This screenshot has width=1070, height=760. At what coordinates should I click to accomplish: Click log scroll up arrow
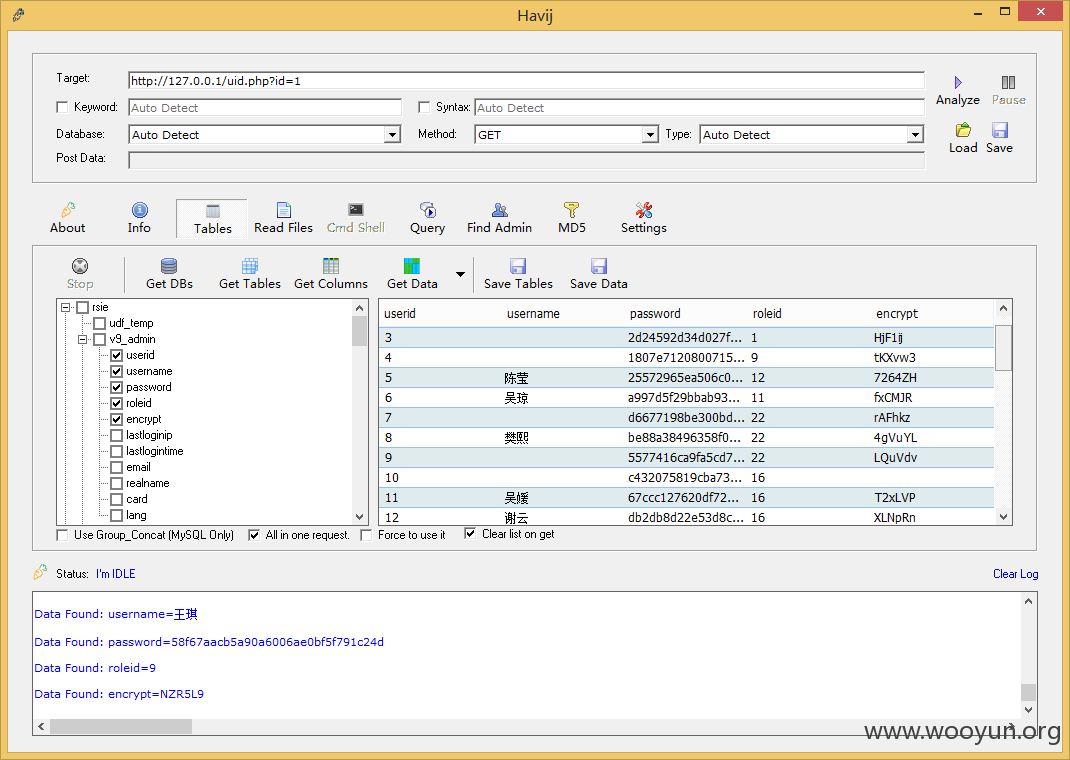point(1028,601)
